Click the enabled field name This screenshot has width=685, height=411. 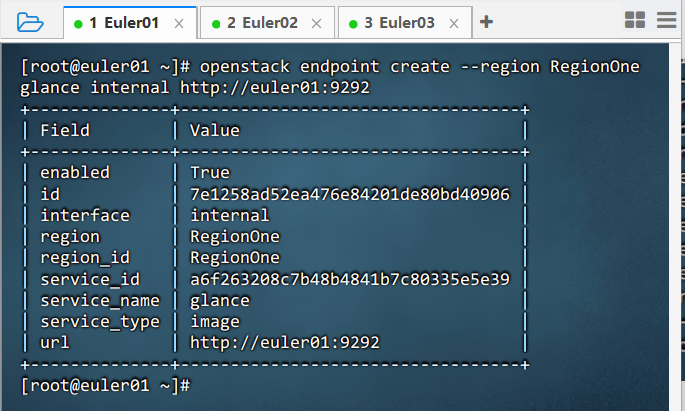click(x=75, y=173)
